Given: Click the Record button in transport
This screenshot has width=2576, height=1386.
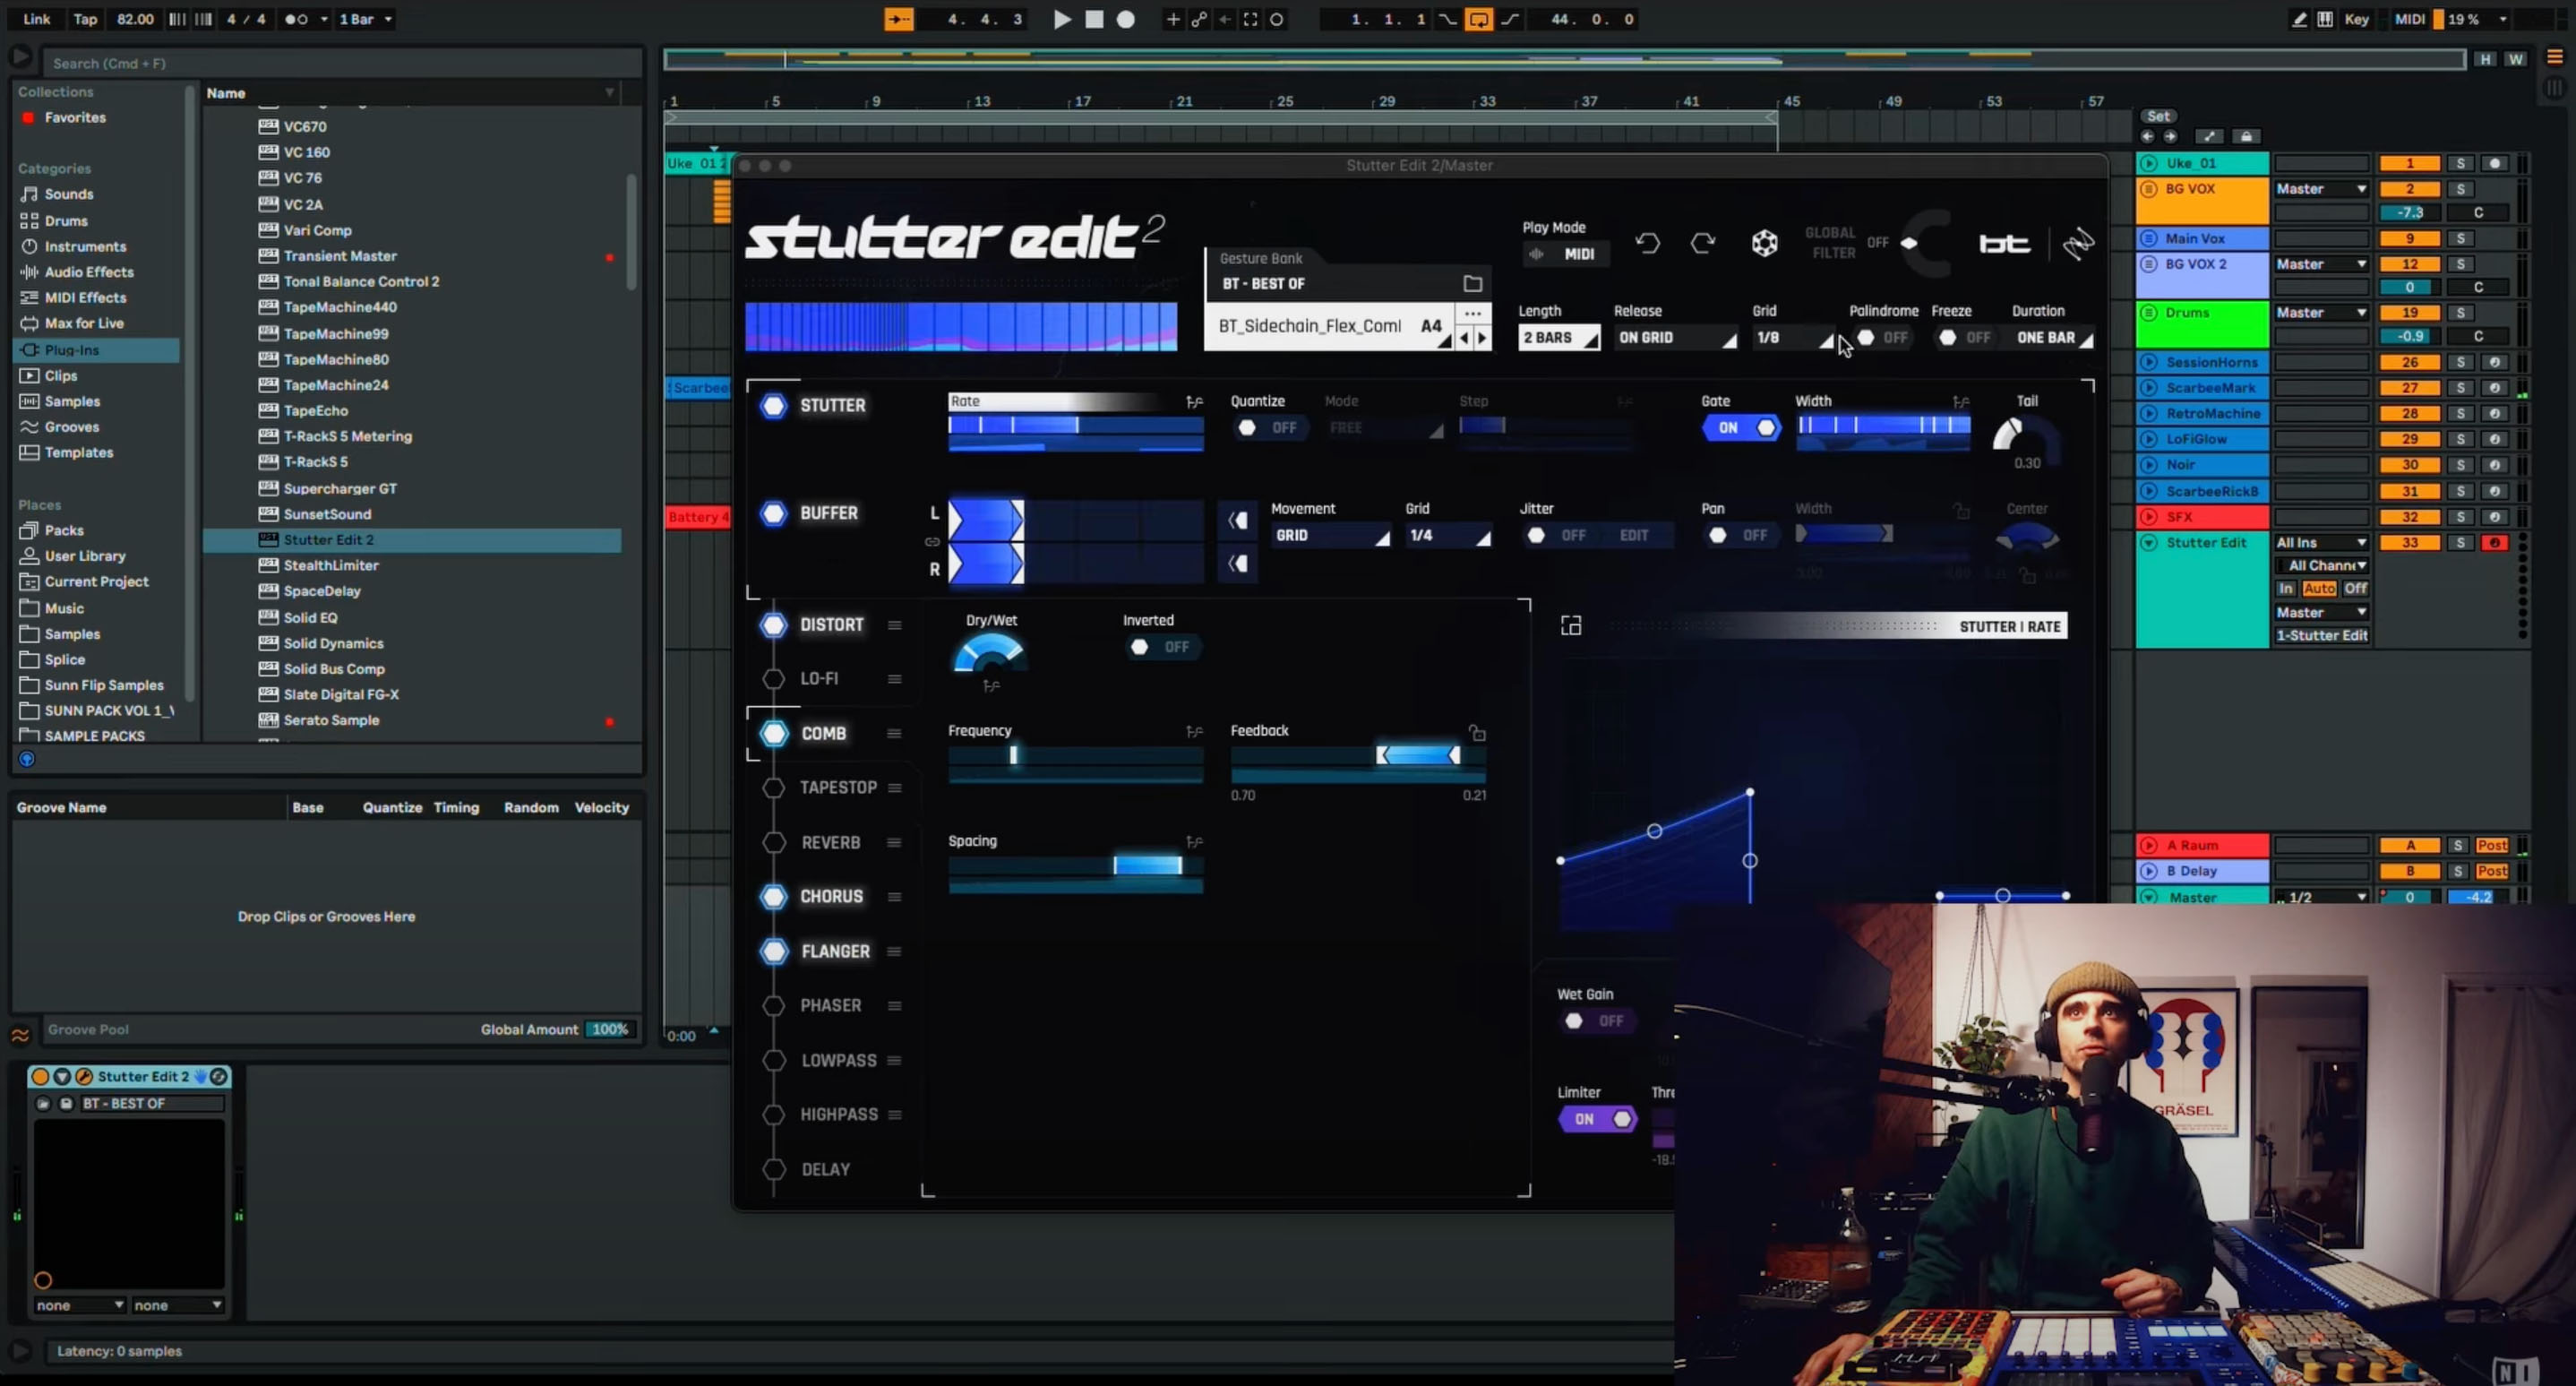Looking at the screenshot, I should (1126, 19).
